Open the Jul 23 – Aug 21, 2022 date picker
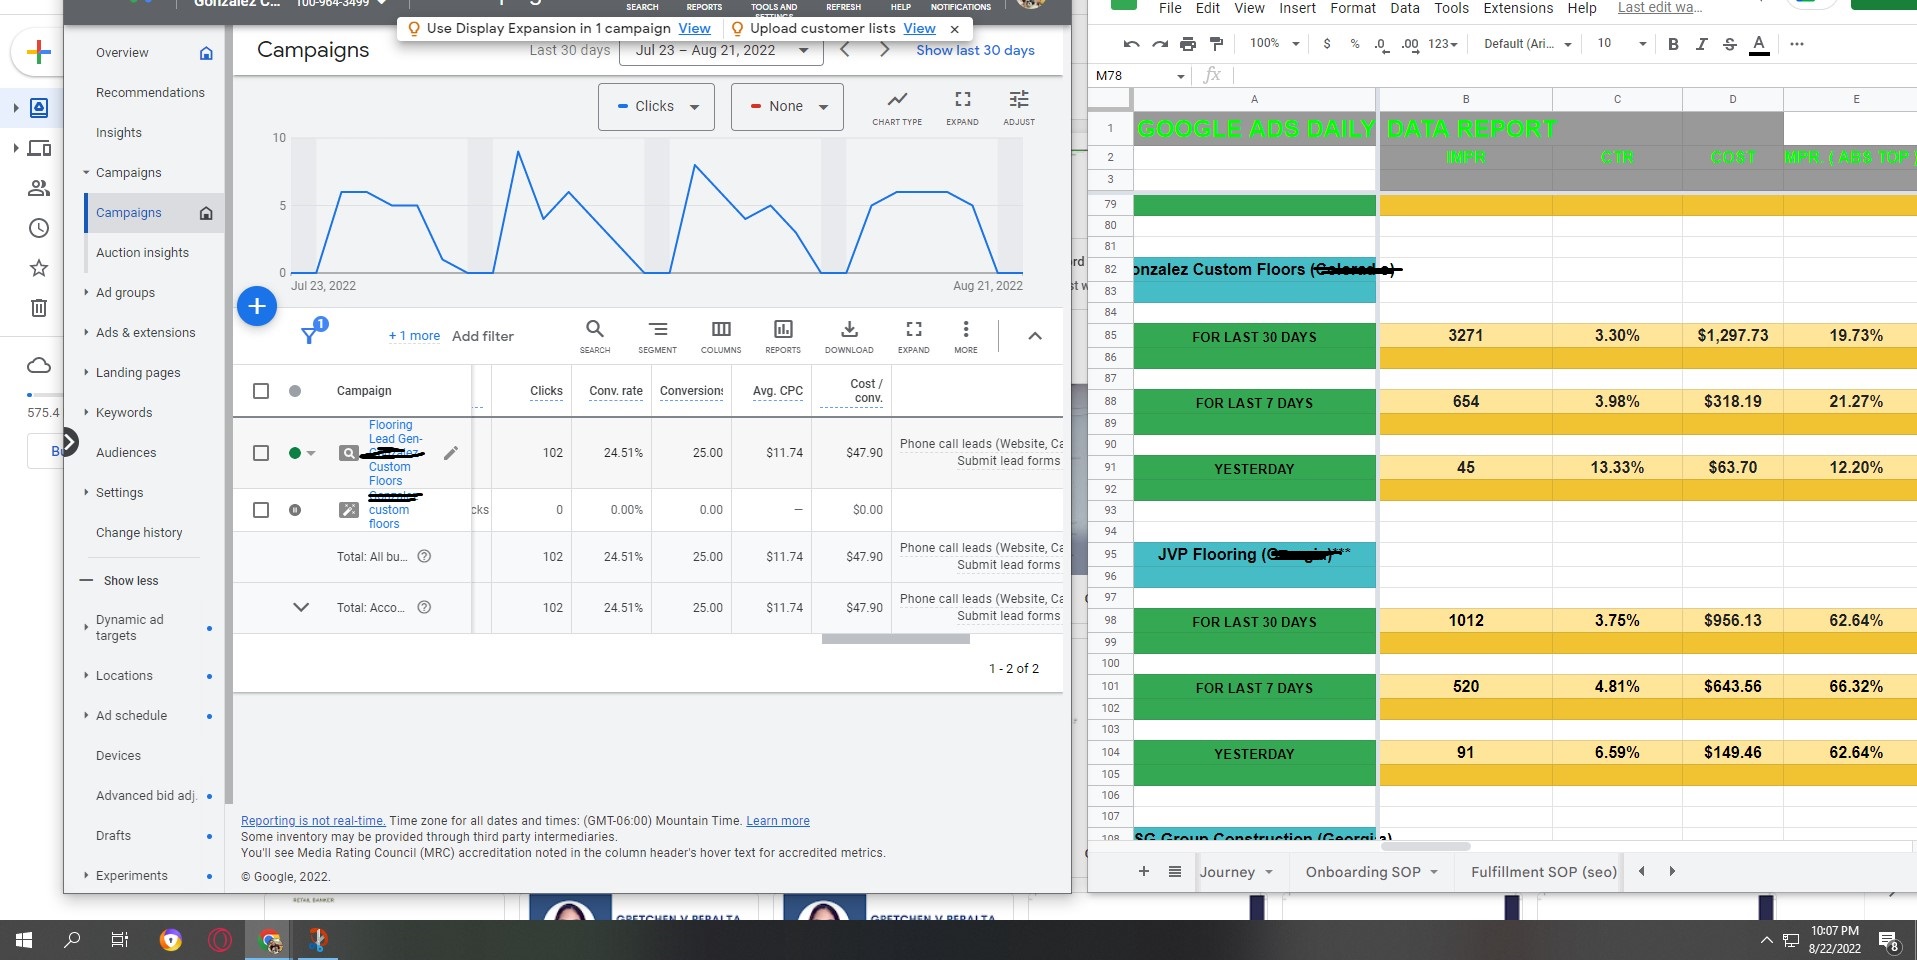 click(721, 50)
